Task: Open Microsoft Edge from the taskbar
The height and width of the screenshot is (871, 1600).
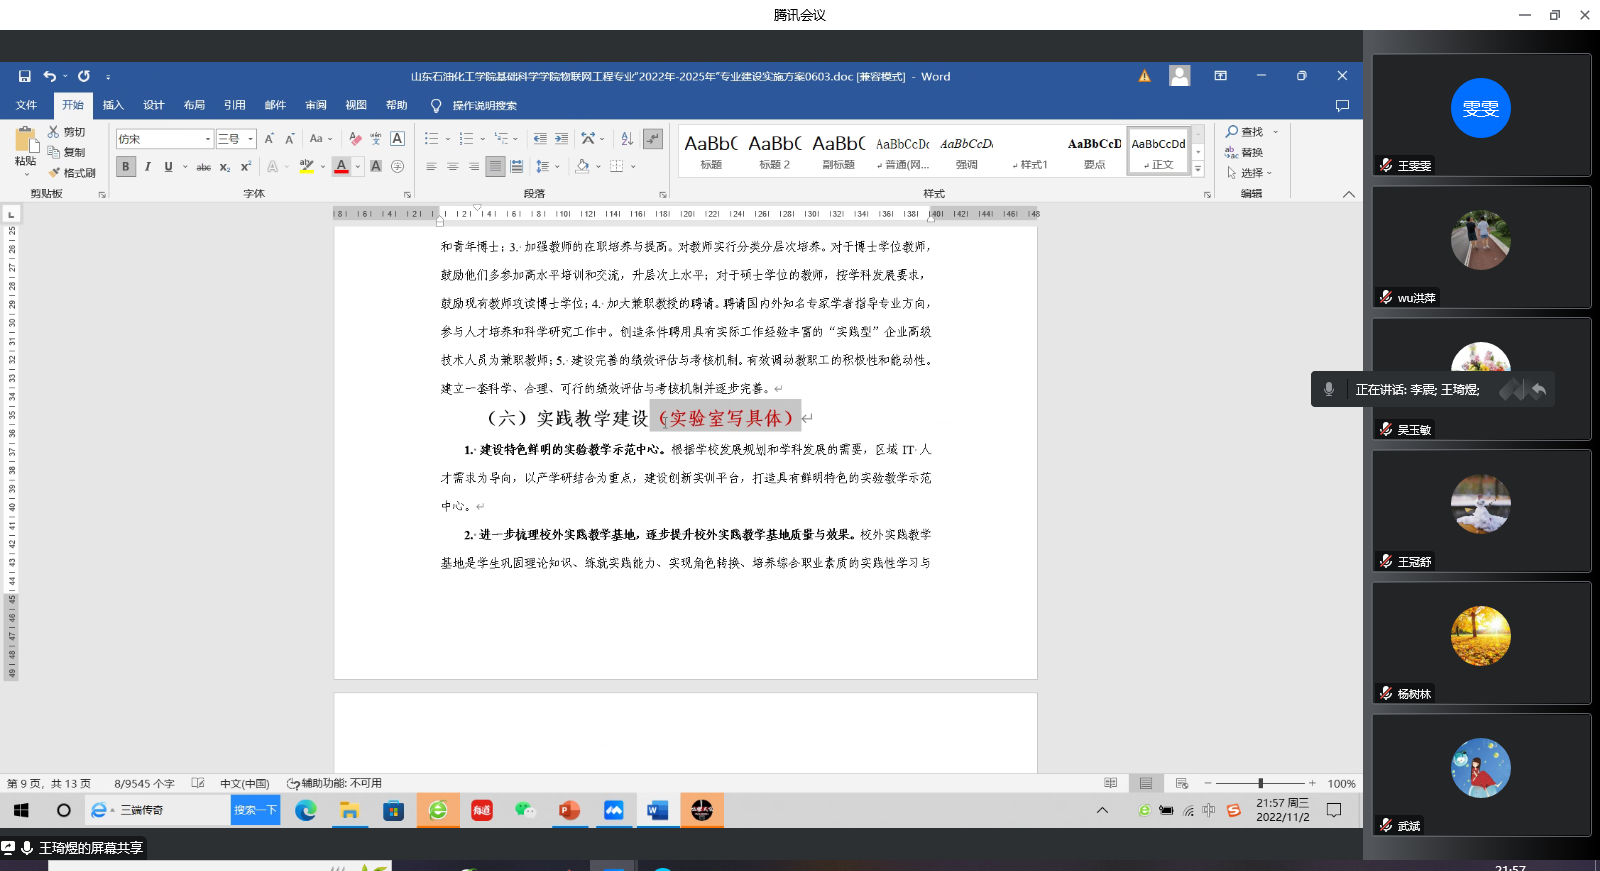Action: tap(306, 810)
